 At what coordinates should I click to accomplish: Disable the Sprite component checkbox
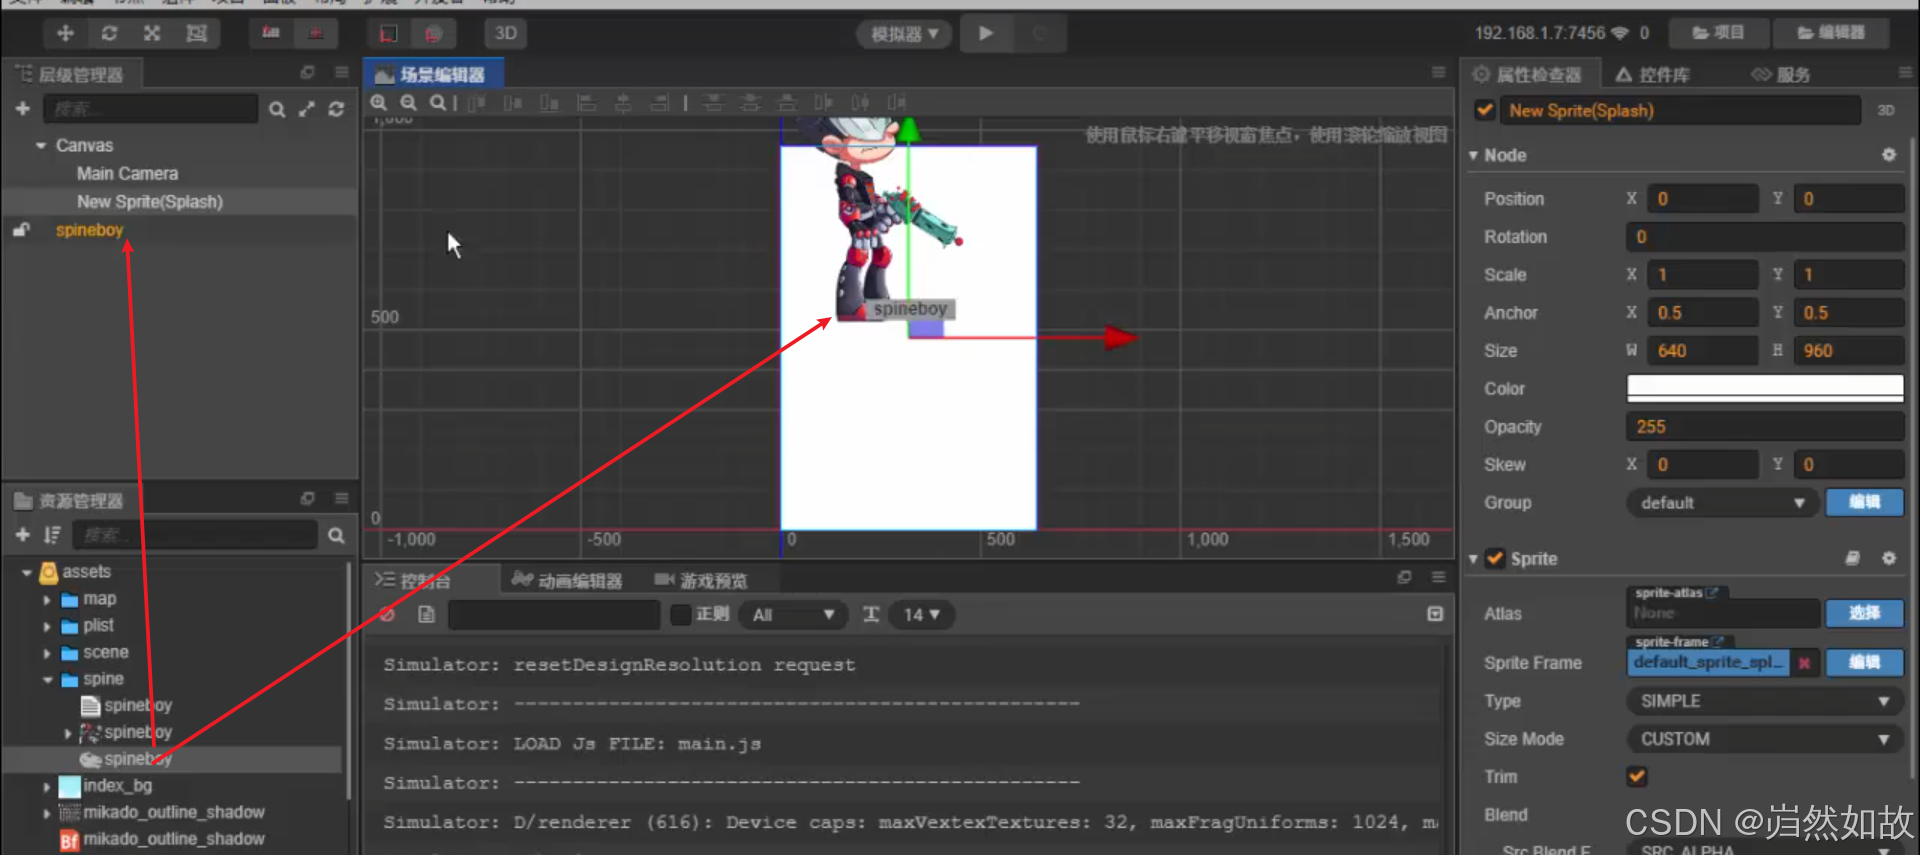tap(1495, 559)
